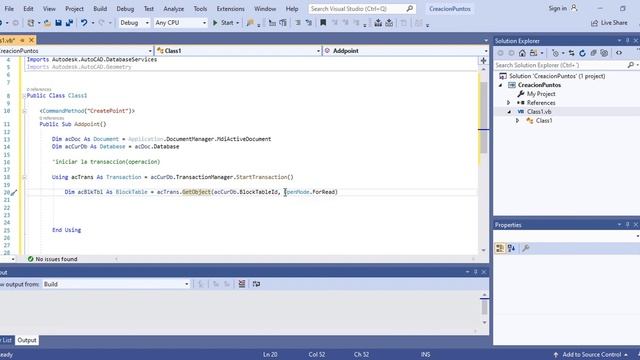Collapse the Class1.vb node

point(509,112)
